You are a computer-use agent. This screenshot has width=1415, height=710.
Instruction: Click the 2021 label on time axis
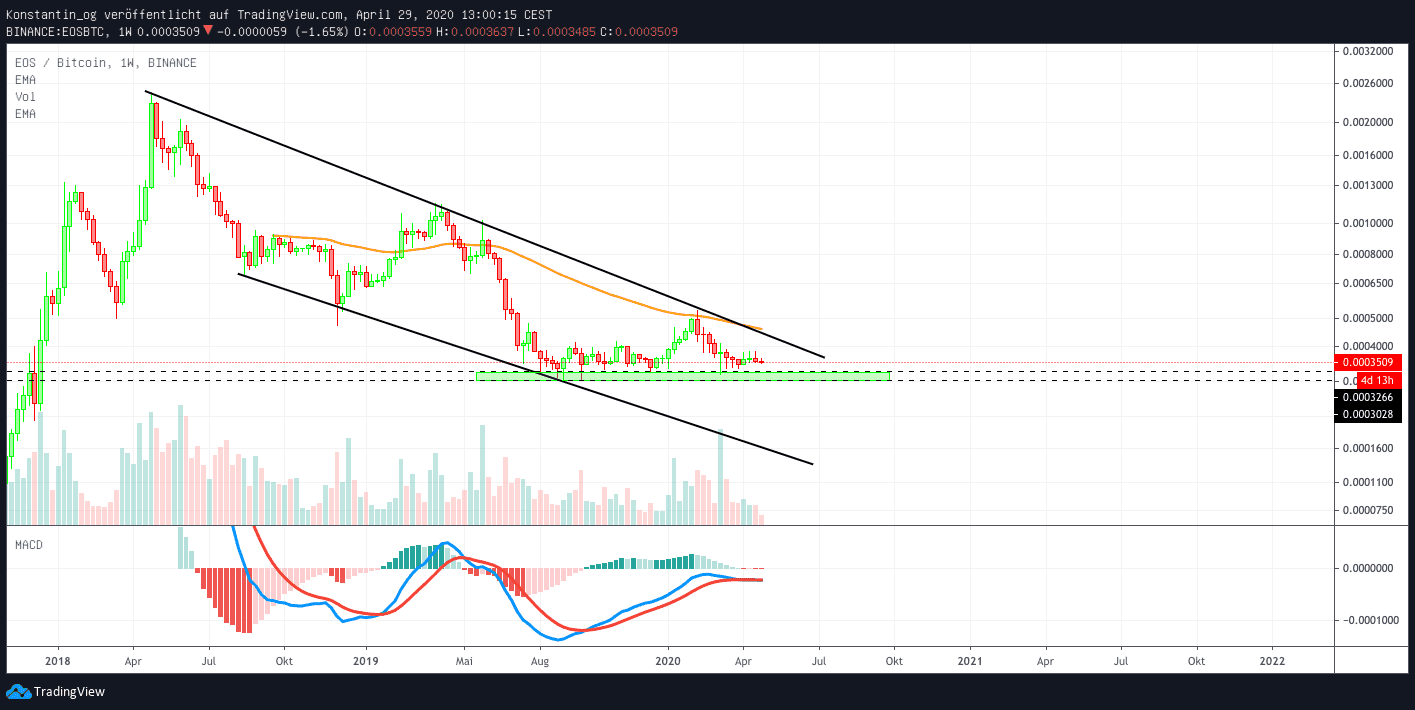[969, 661]
